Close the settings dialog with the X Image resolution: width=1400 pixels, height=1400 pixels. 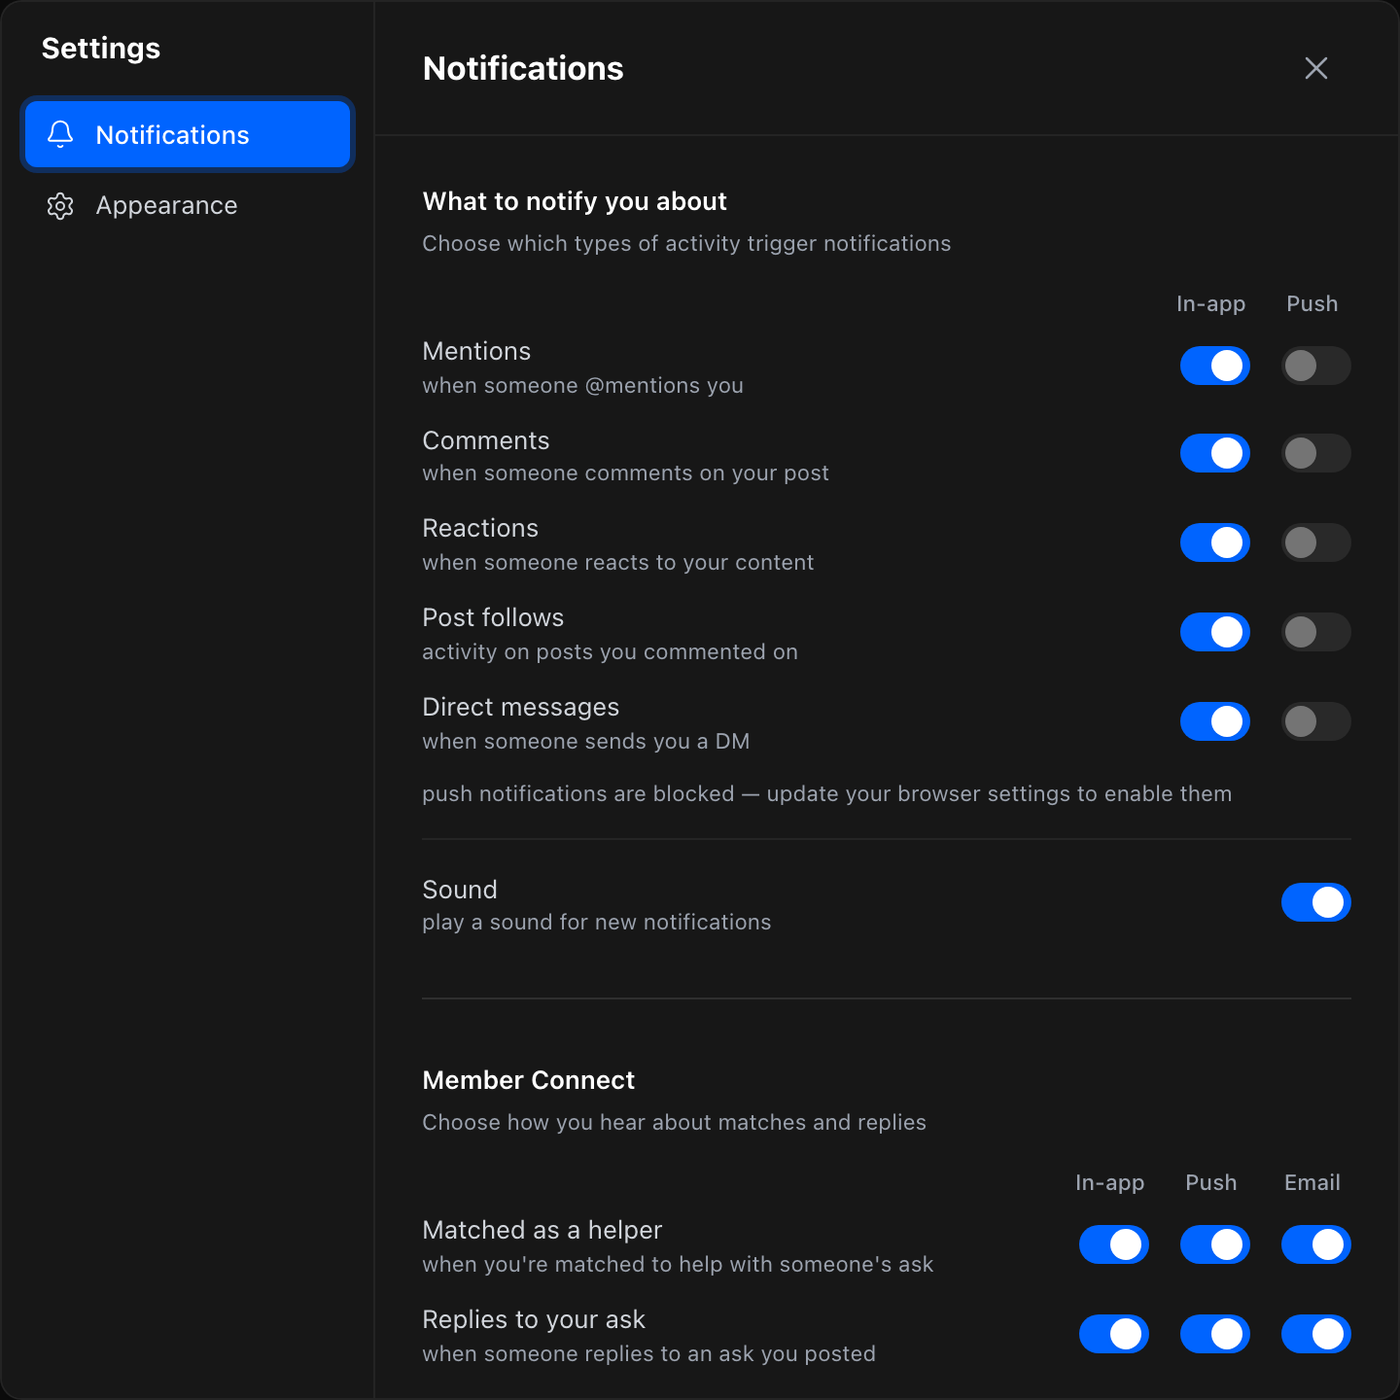pyautogui.click(x=1316, y=68)
